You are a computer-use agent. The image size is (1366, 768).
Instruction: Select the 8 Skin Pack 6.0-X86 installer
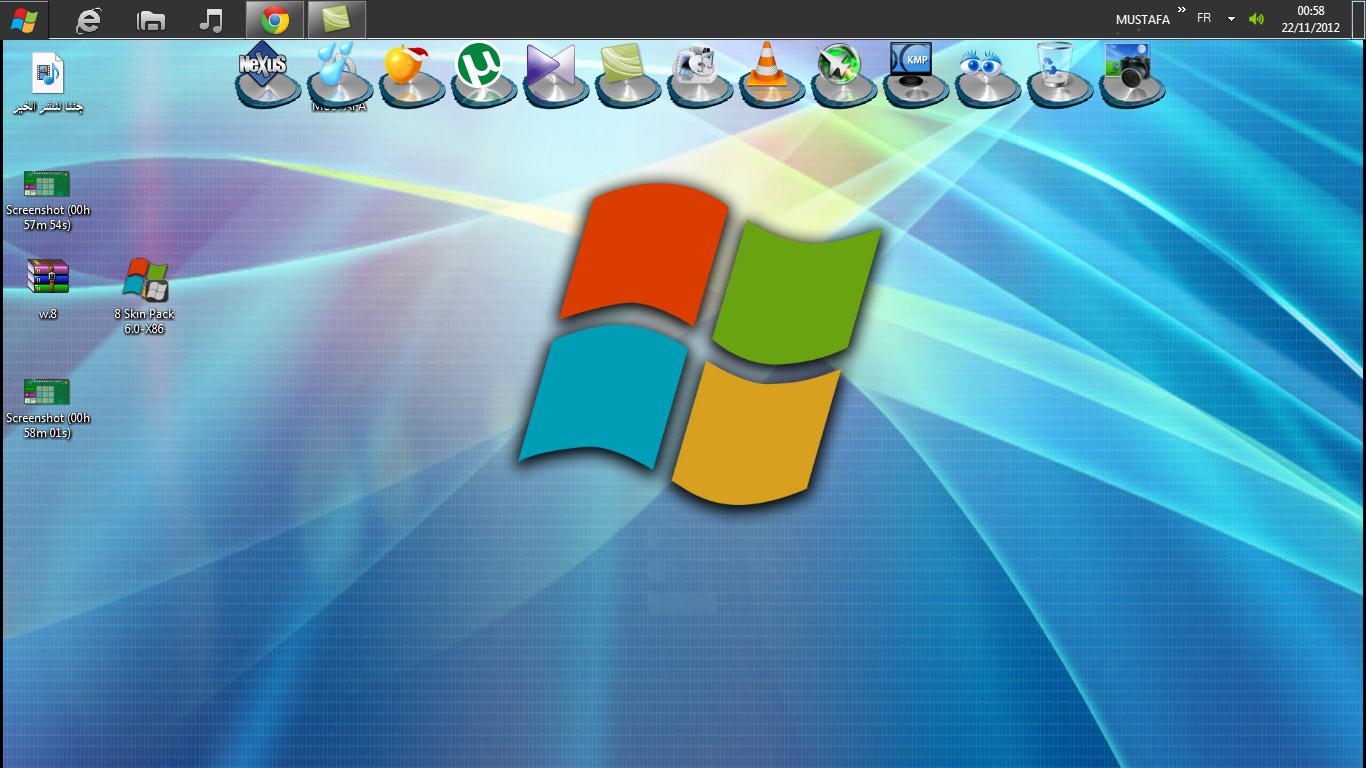pyautogui.click(x=145, y=296)
